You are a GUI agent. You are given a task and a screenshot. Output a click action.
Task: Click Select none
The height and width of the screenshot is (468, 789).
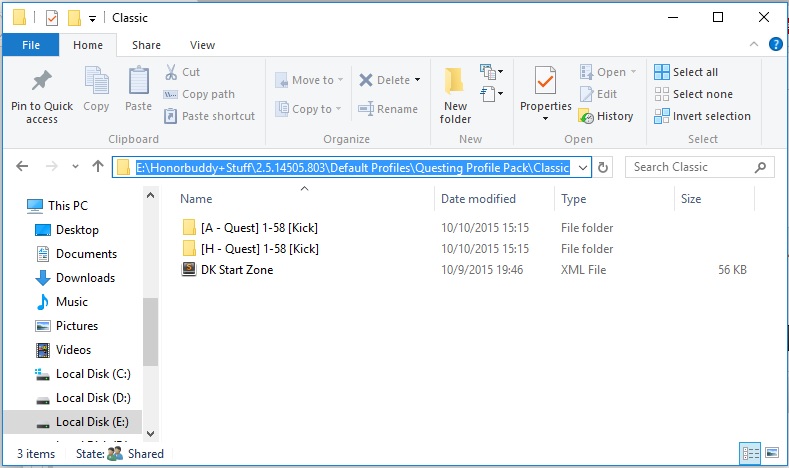click(693, 94)
